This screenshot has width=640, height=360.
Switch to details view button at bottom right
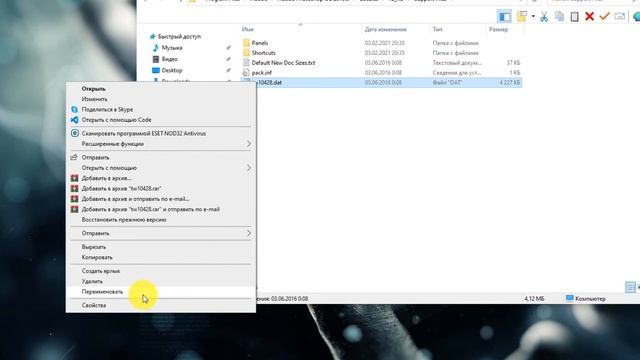tap(630, 287)
